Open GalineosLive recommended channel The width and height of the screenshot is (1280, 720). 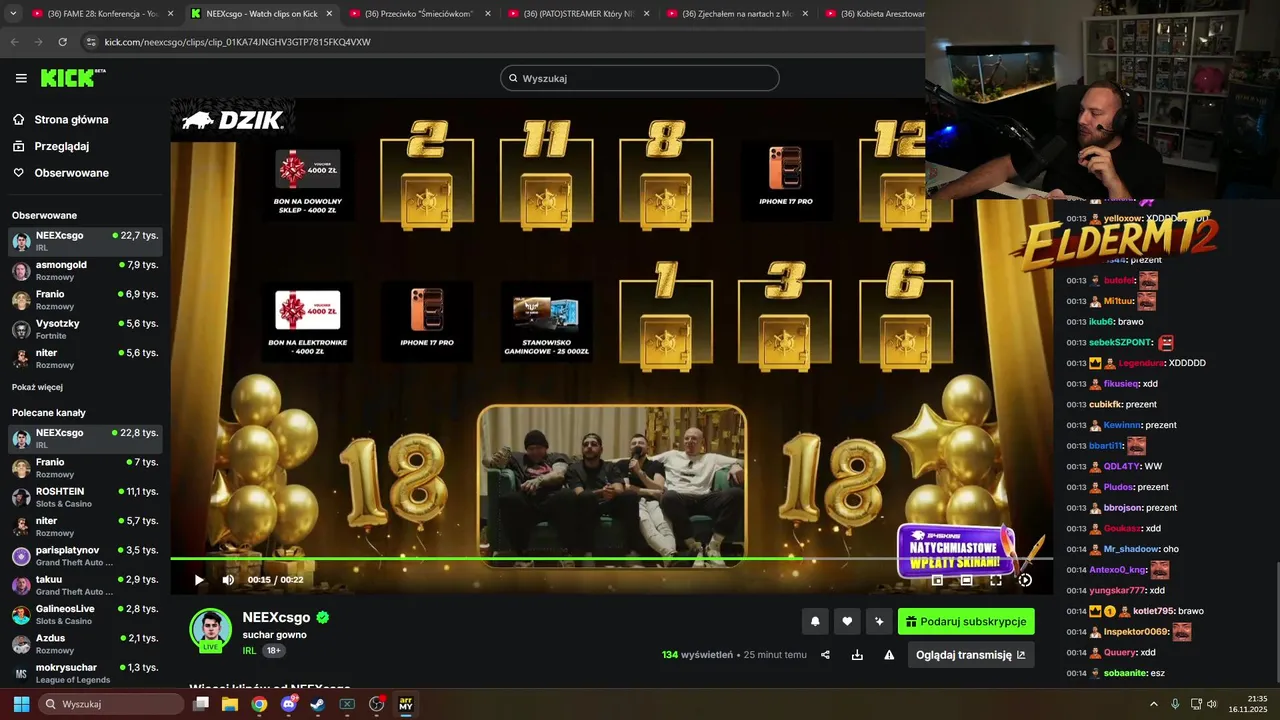click(x=85, y=614)
